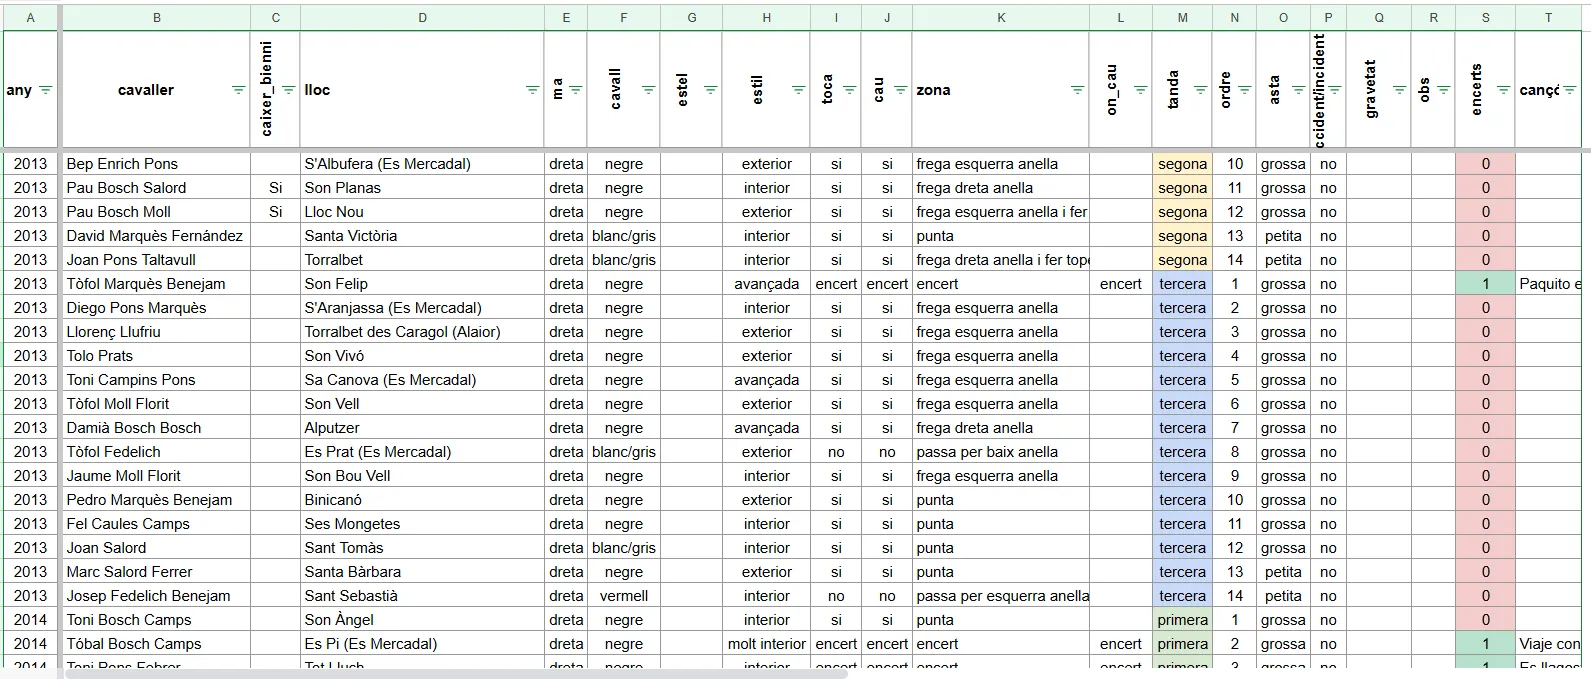
Task: Select tercera cell in Tolo Prats row
Action: pos(1182,356)
